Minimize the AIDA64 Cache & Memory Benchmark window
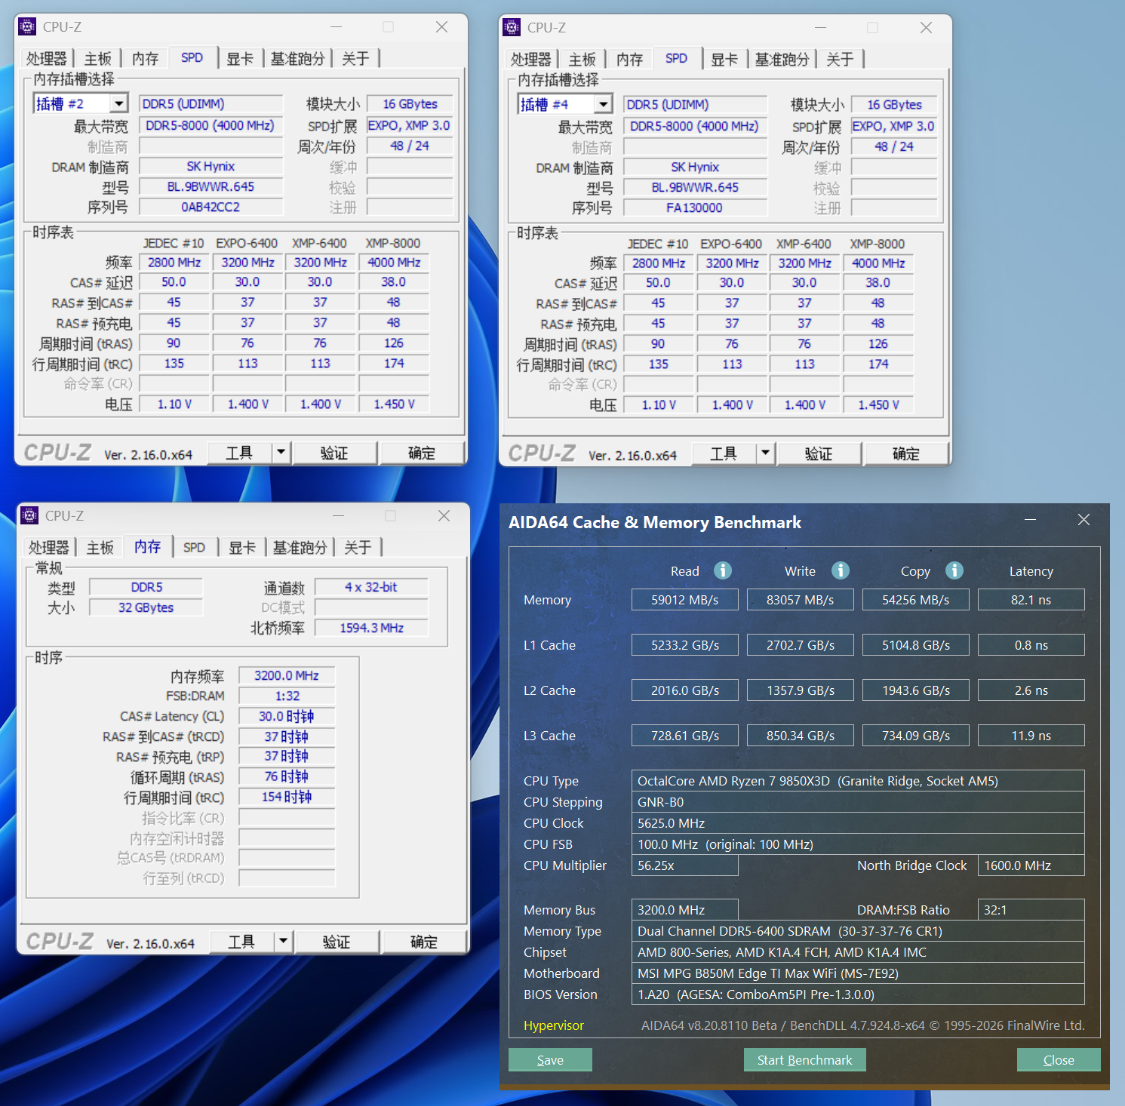Image resolution: width=1125 pixels, height=1106 pixels. tap(1030, 519)
